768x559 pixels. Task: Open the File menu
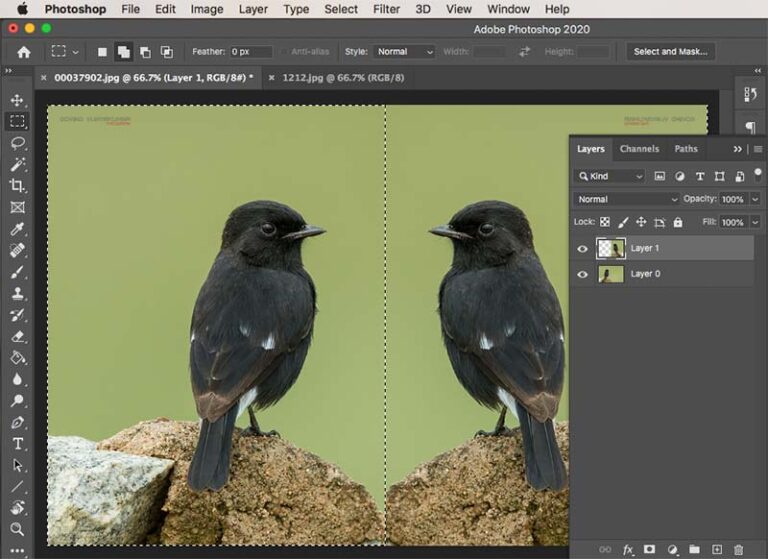tap(130, 9)
